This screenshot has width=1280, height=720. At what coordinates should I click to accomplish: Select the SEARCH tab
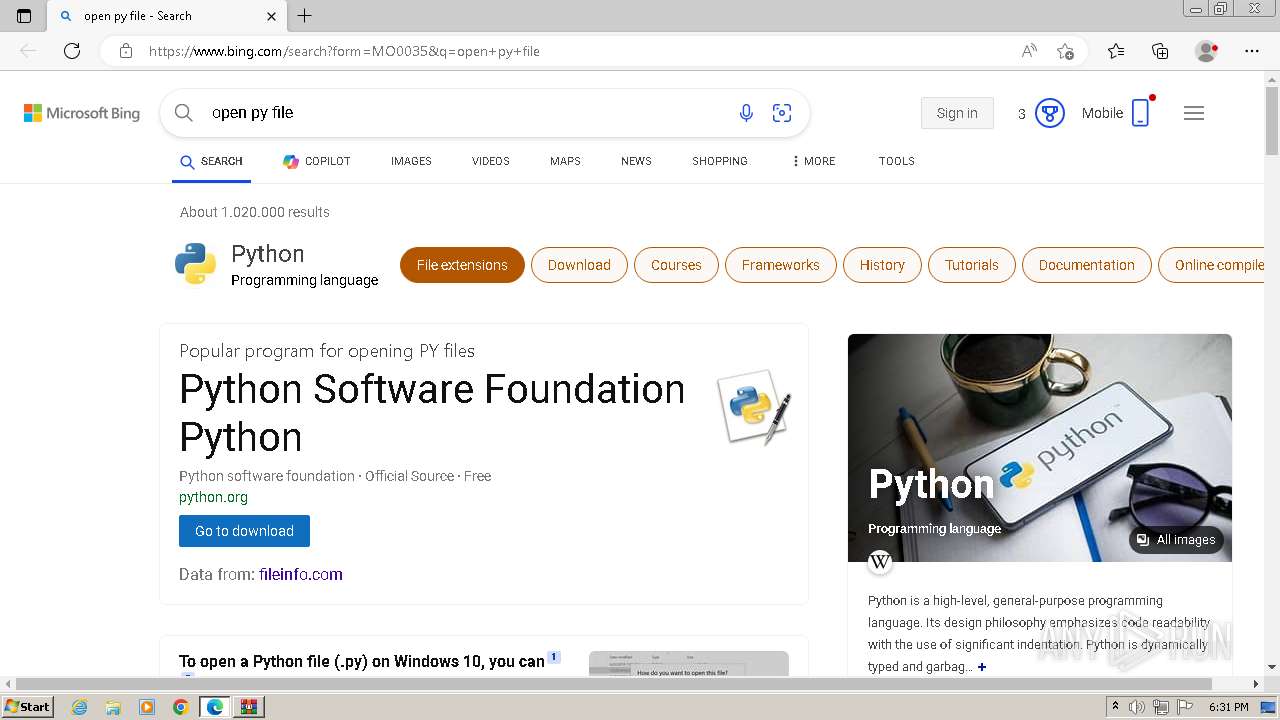click(x=211, y=161)
